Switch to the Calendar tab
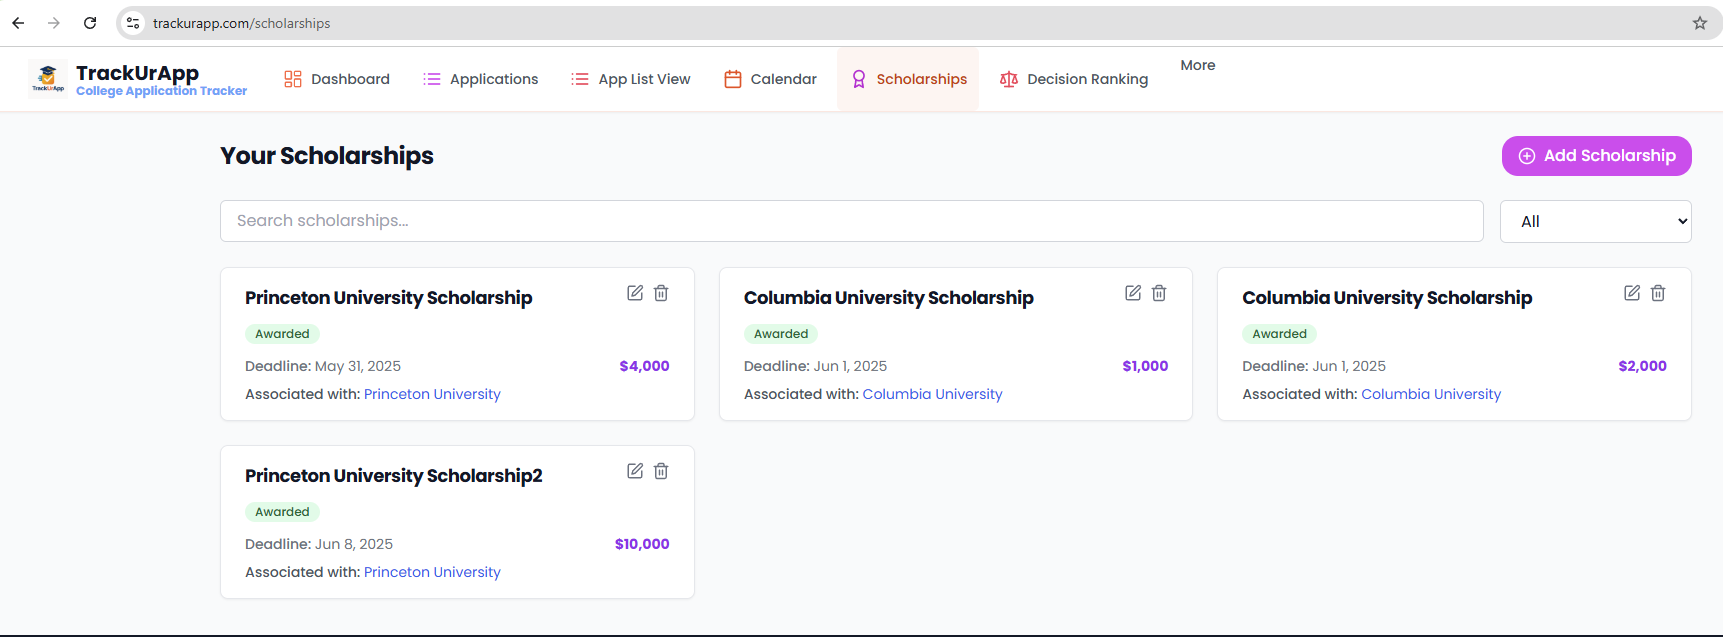1723x637 pixels. 770,79
